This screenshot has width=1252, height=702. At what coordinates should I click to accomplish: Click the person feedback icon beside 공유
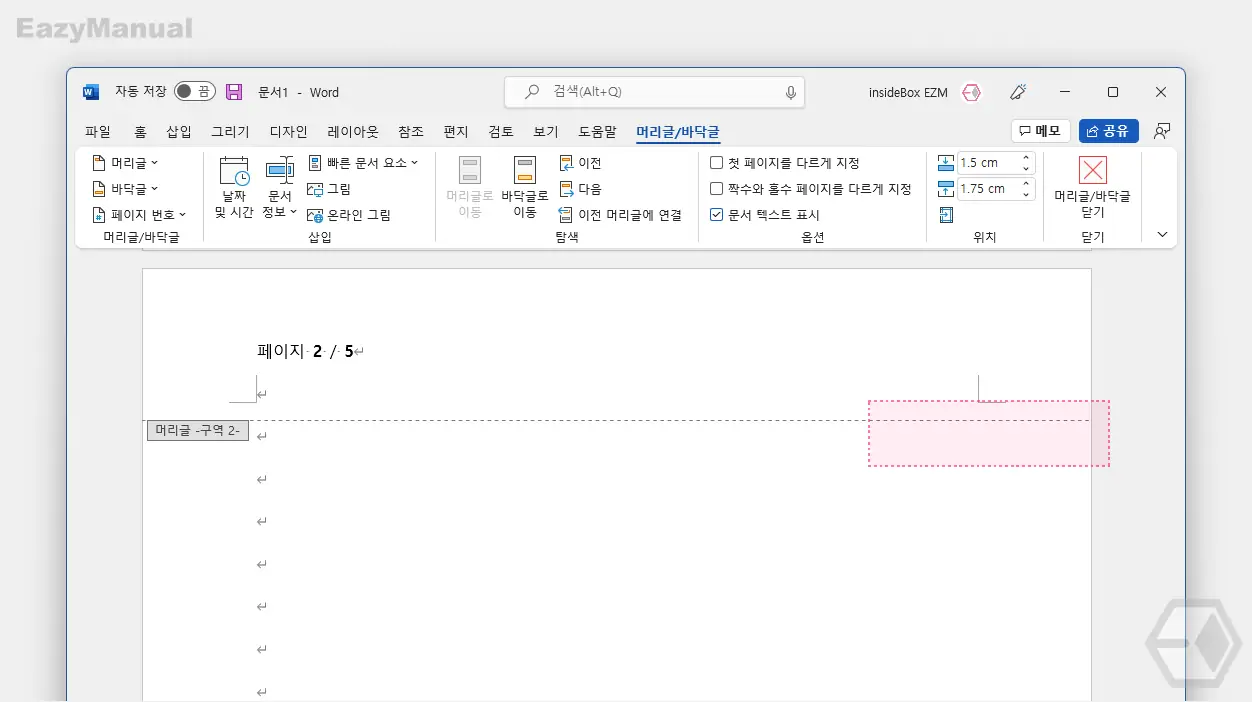pyautogui.click(x=1161, y=131)
